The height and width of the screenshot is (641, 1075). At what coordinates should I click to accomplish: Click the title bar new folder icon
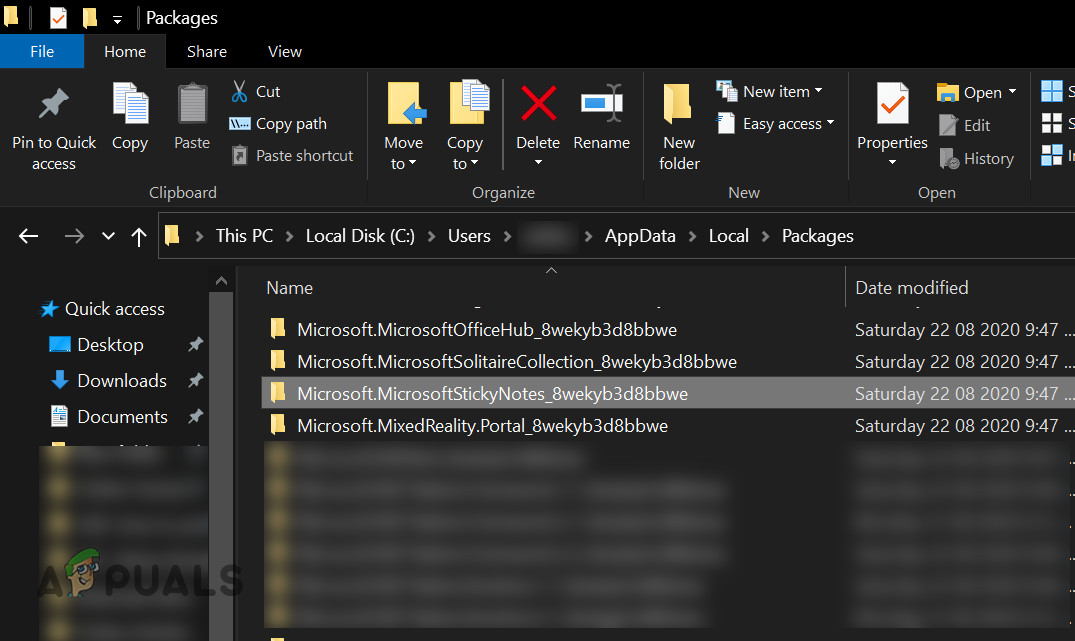90,18
